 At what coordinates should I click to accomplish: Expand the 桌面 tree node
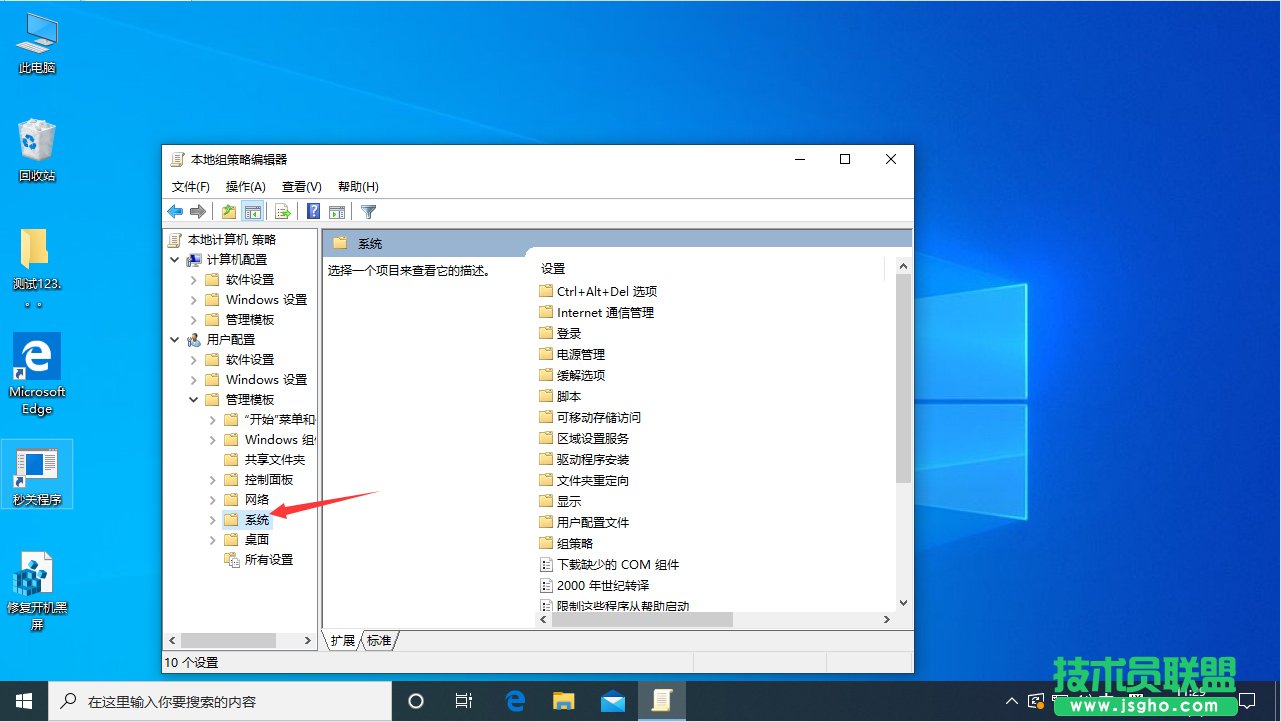(211, 539)
